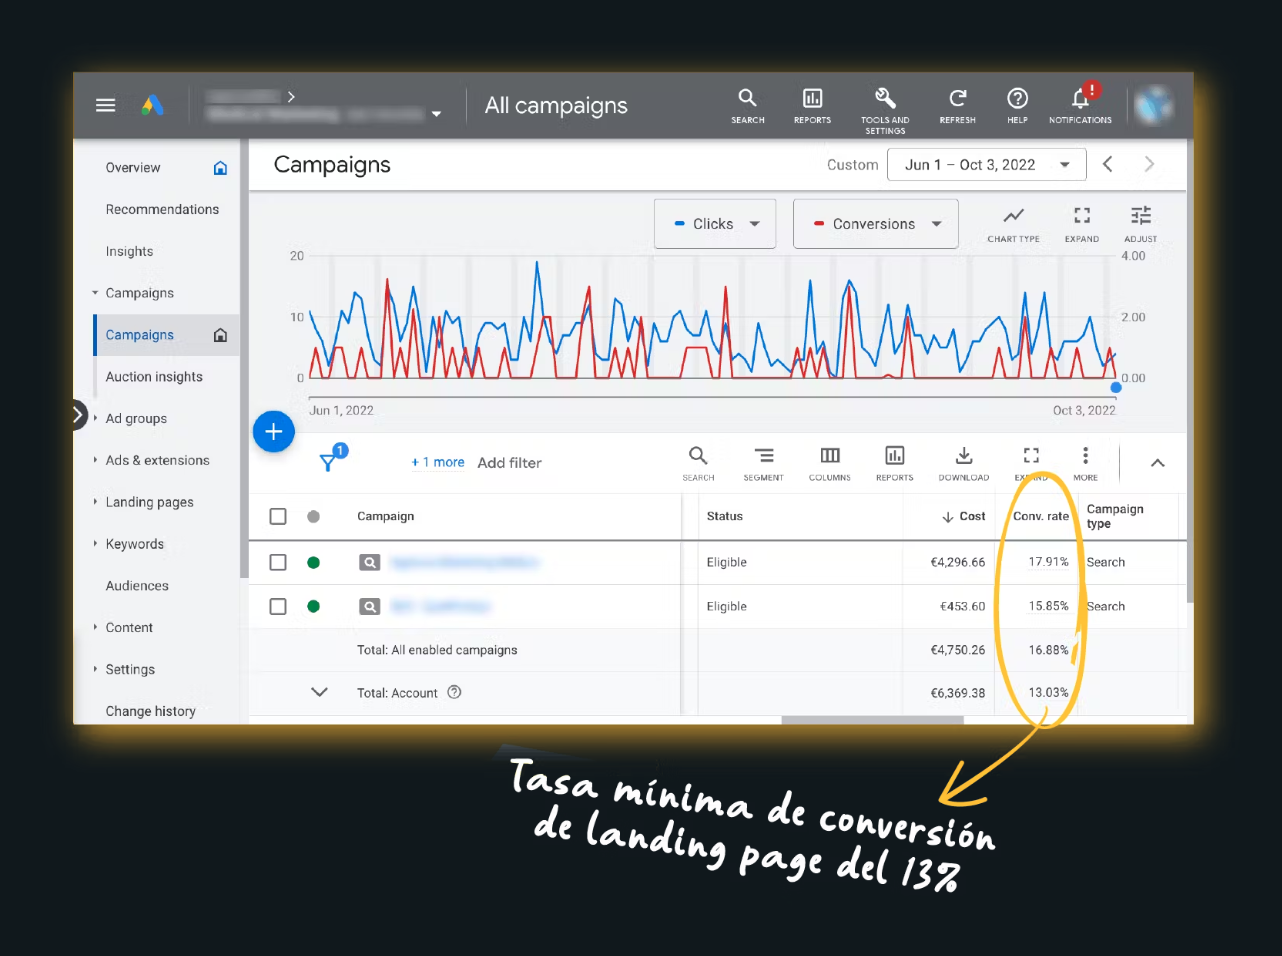
Task: Open Notifications bell with alert badge
Action: [x=1080, y=99]
